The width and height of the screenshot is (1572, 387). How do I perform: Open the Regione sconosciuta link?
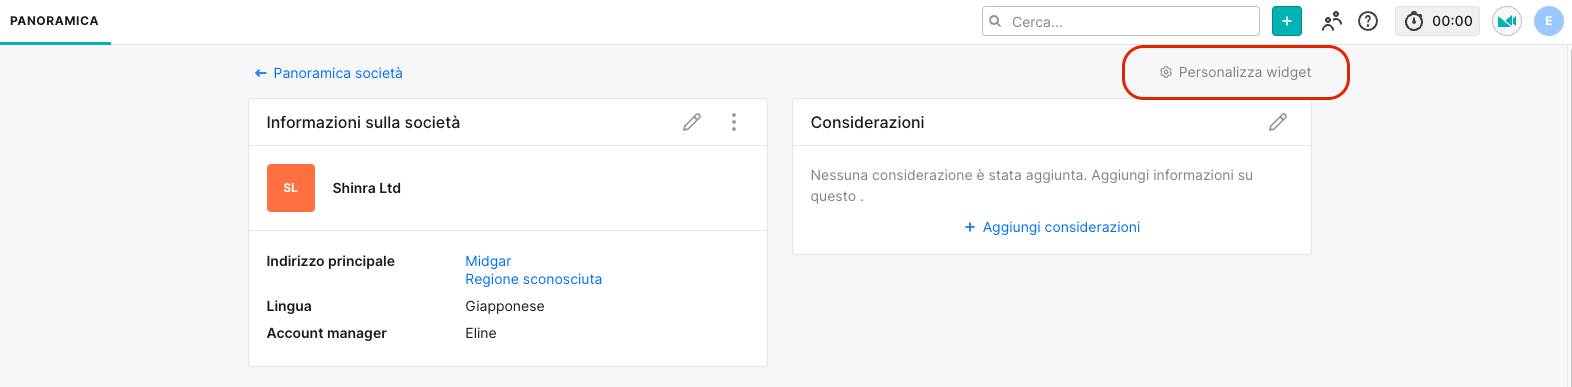point(534,279)
